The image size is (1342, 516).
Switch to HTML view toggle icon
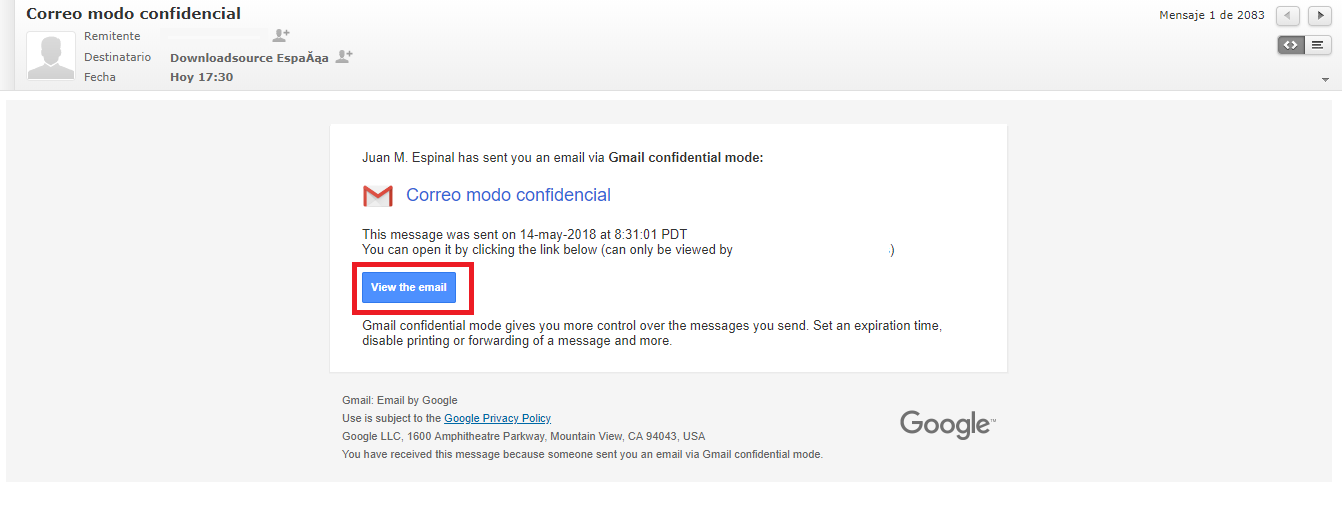coord(1291,45)
